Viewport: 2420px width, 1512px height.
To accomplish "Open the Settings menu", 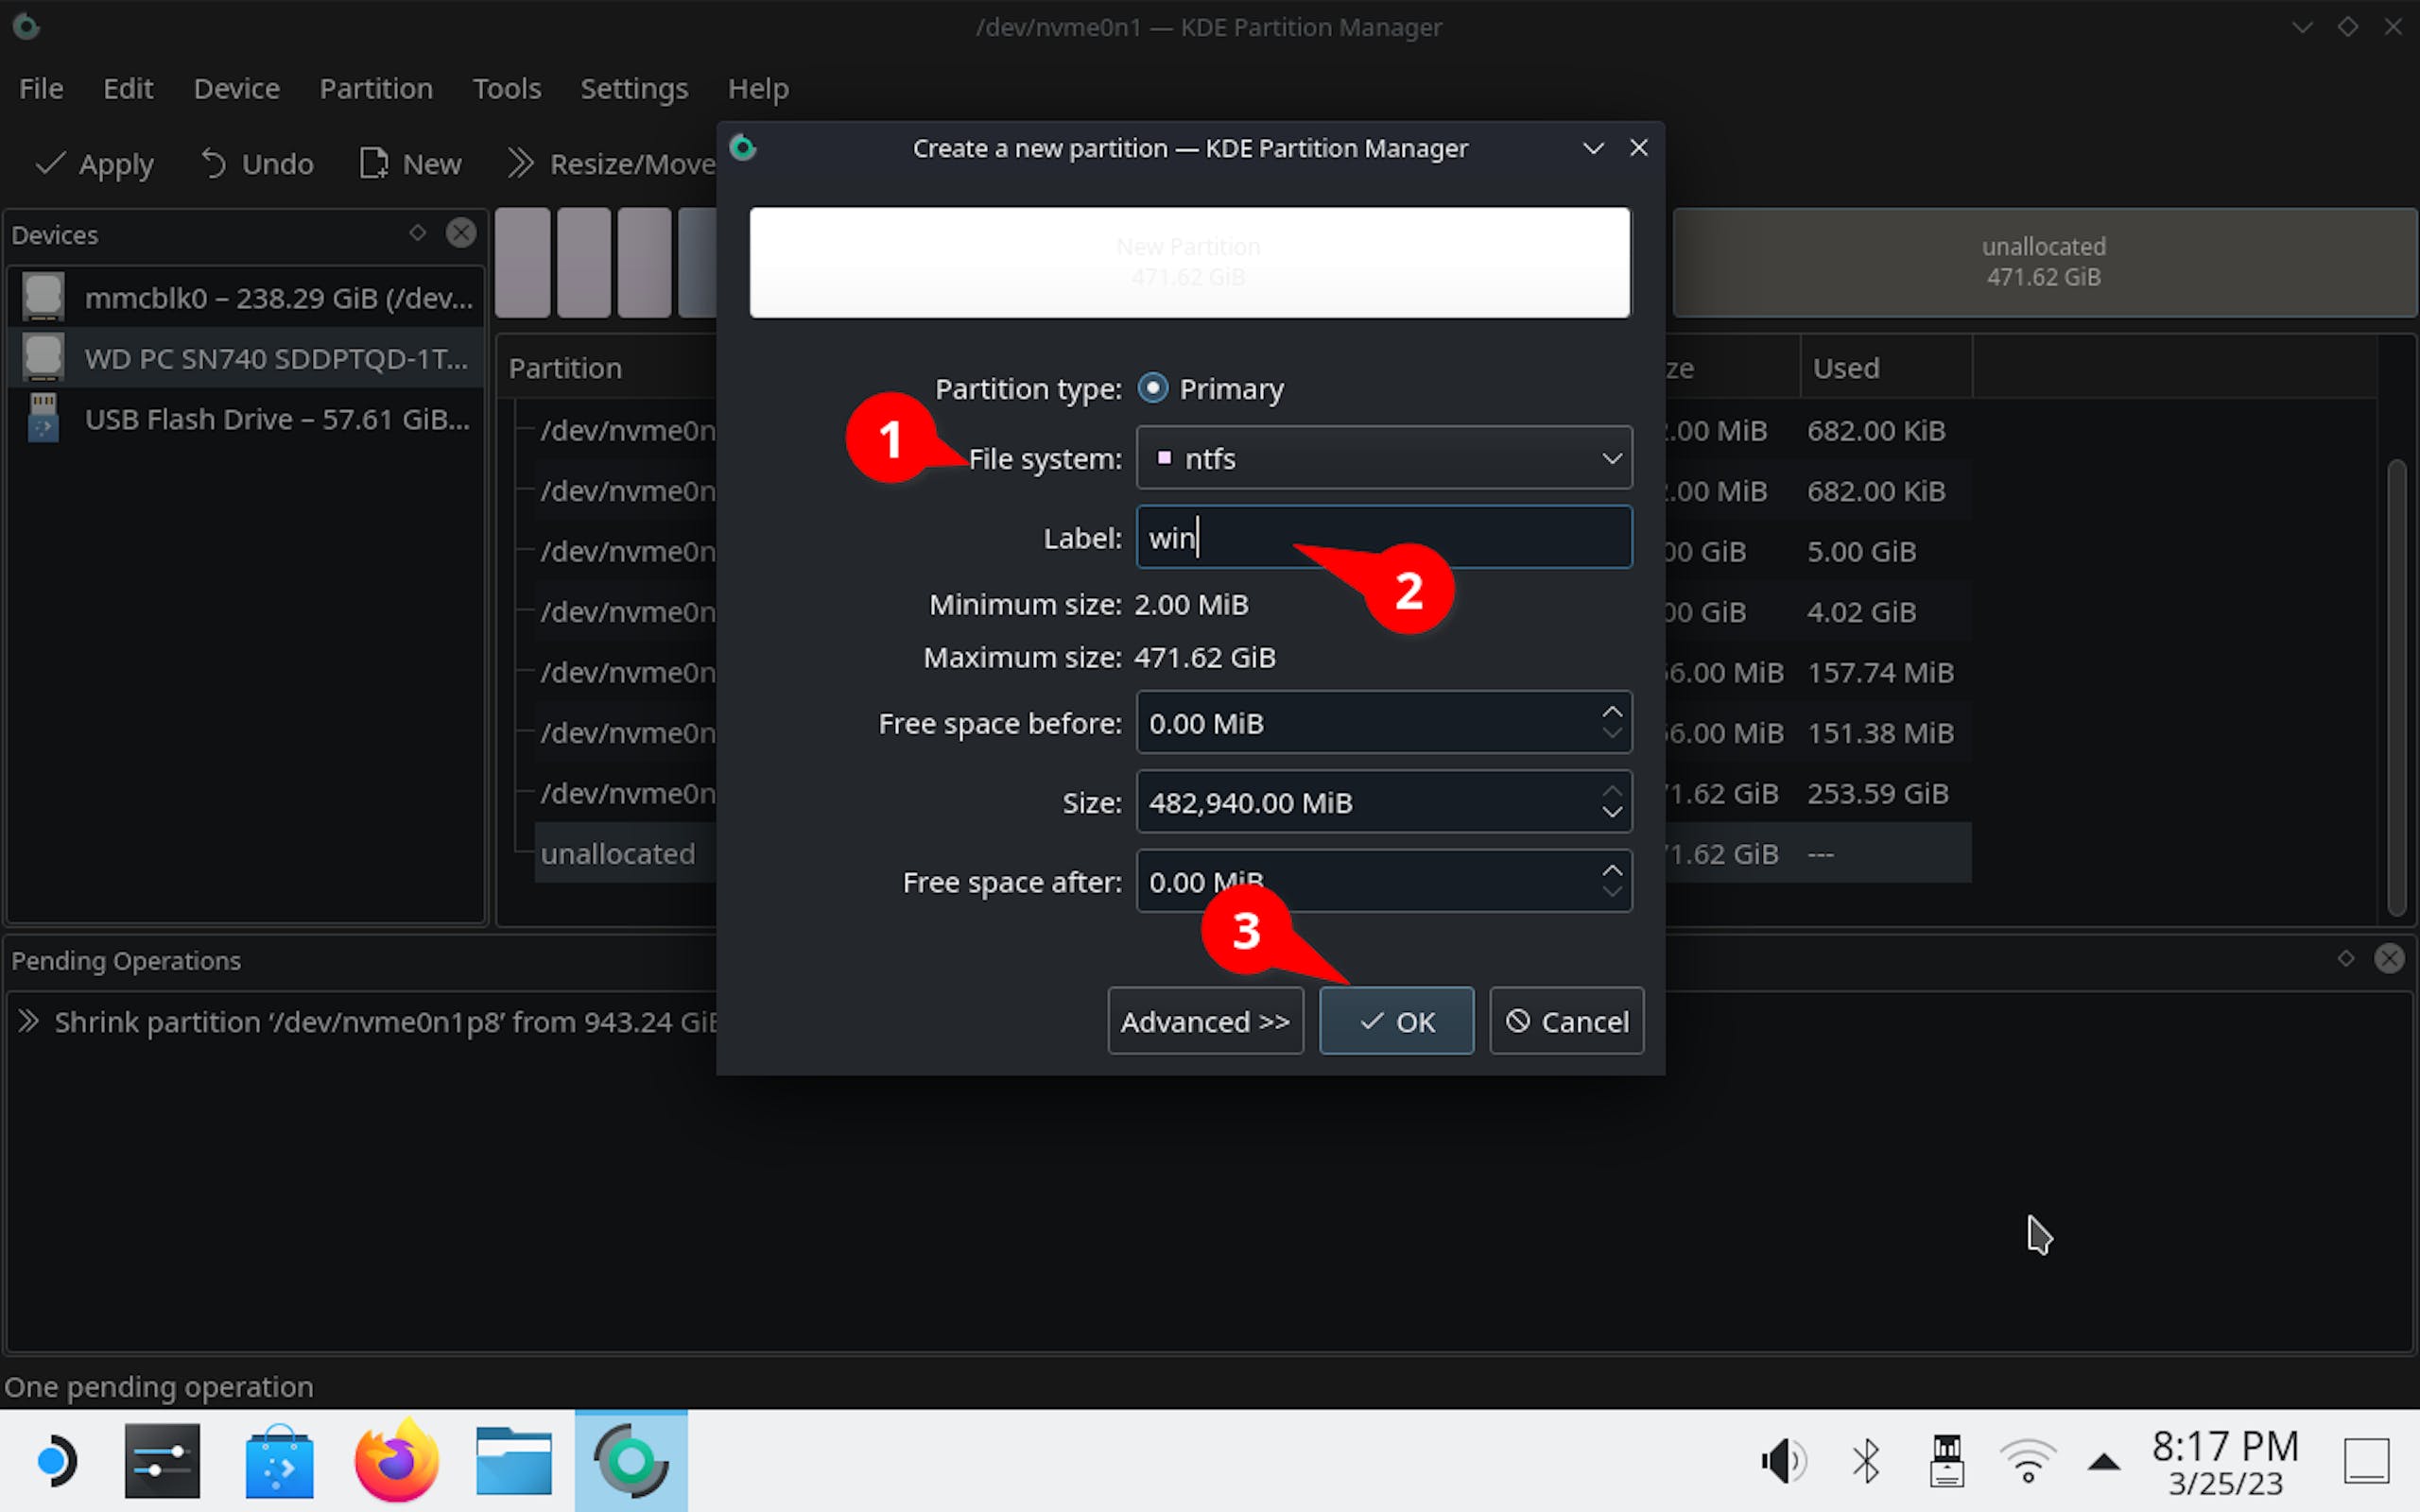I will point(634,88).
